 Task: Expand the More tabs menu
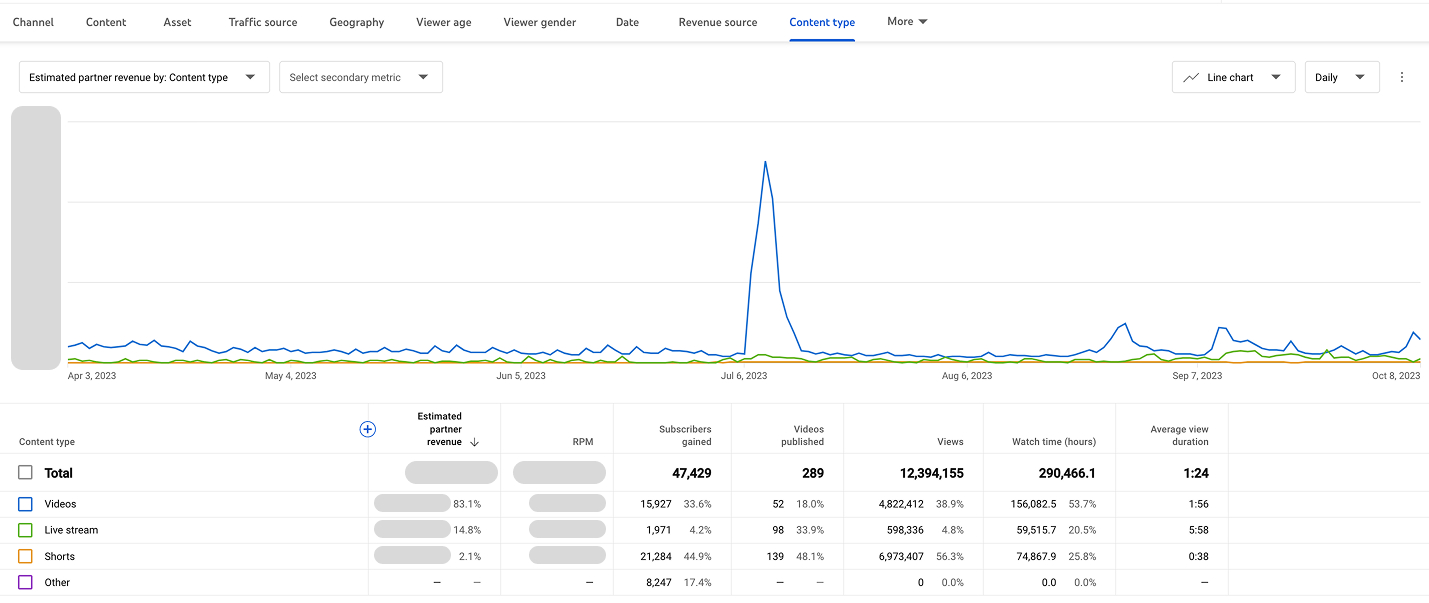click(x=906, y=21)
